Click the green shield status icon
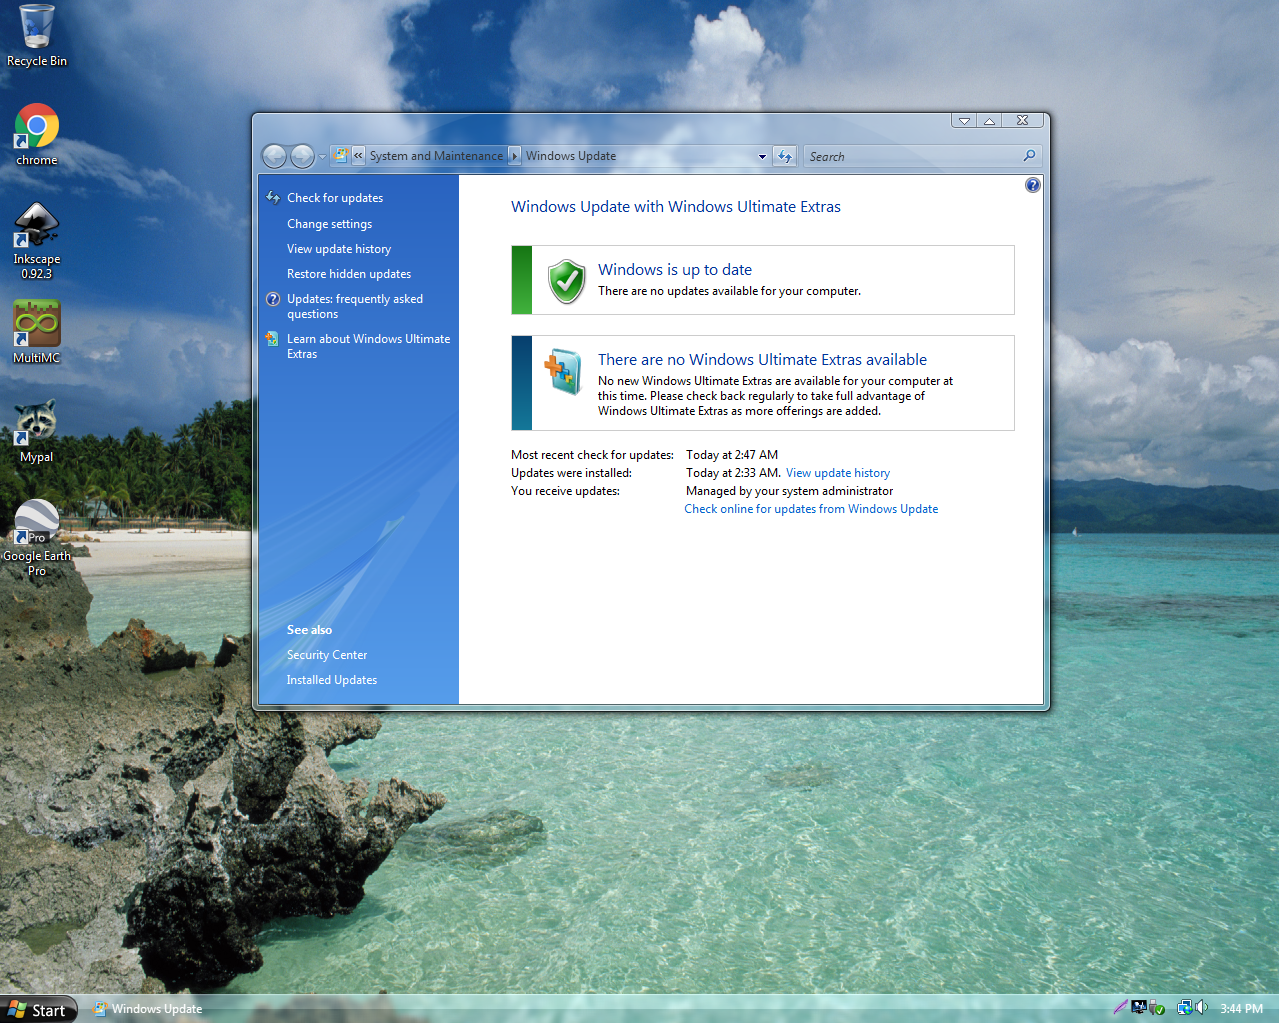 tap(566, 281)
